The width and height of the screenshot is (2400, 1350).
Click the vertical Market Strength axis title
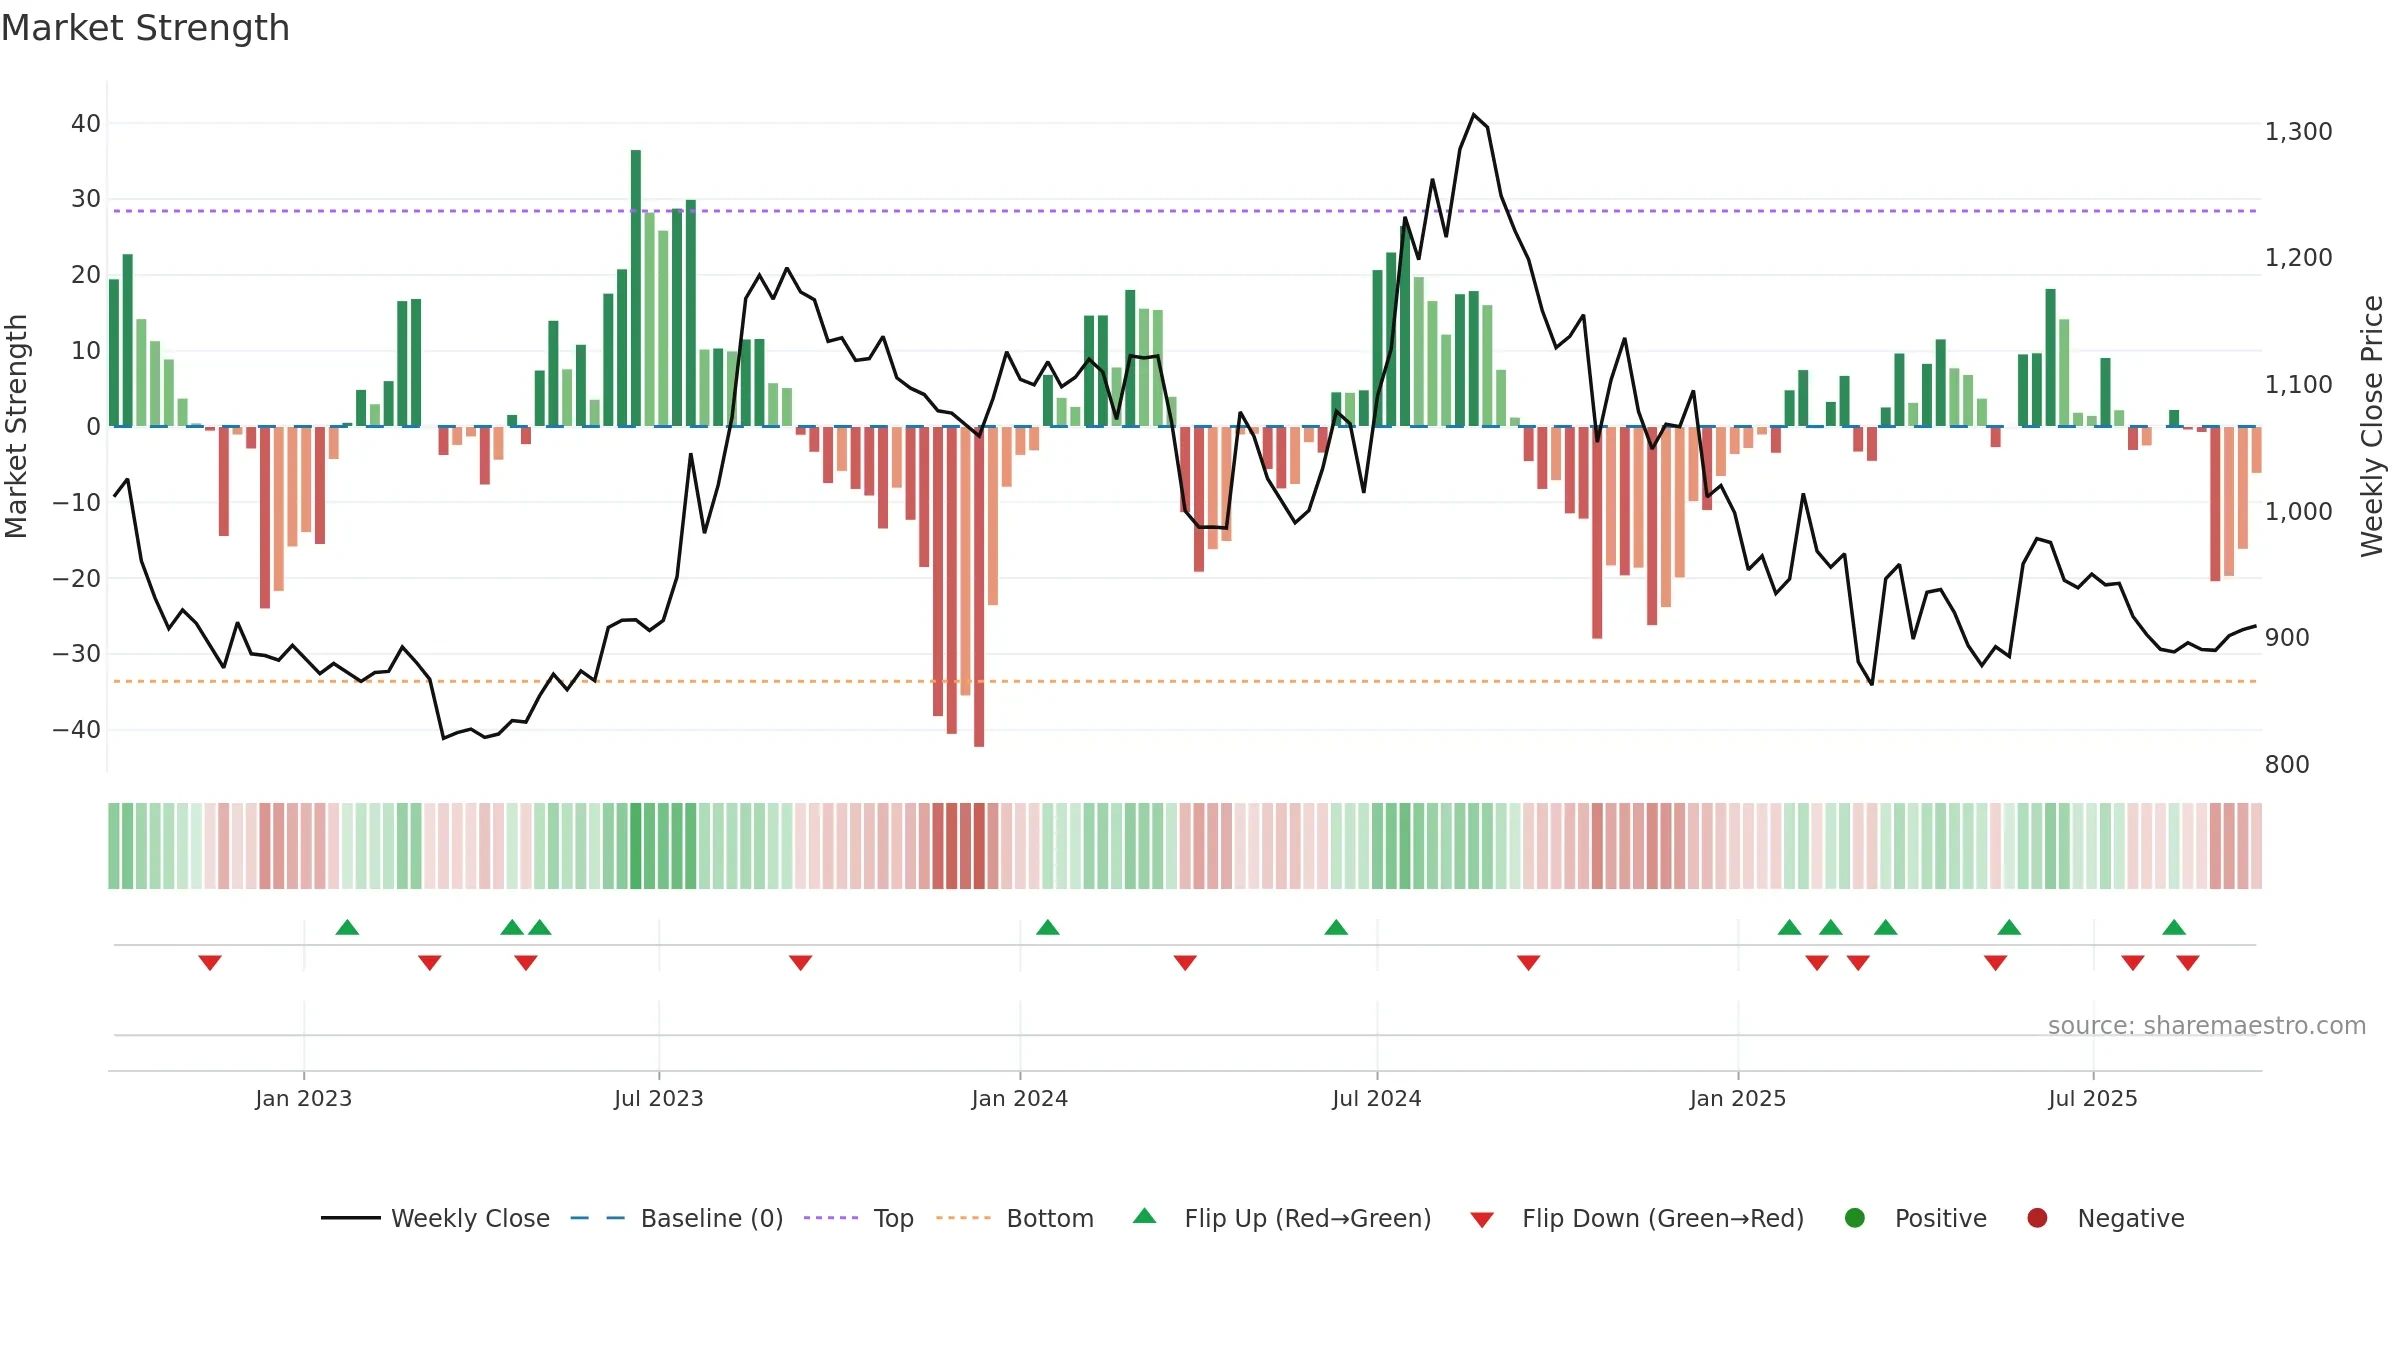point(16,426)
